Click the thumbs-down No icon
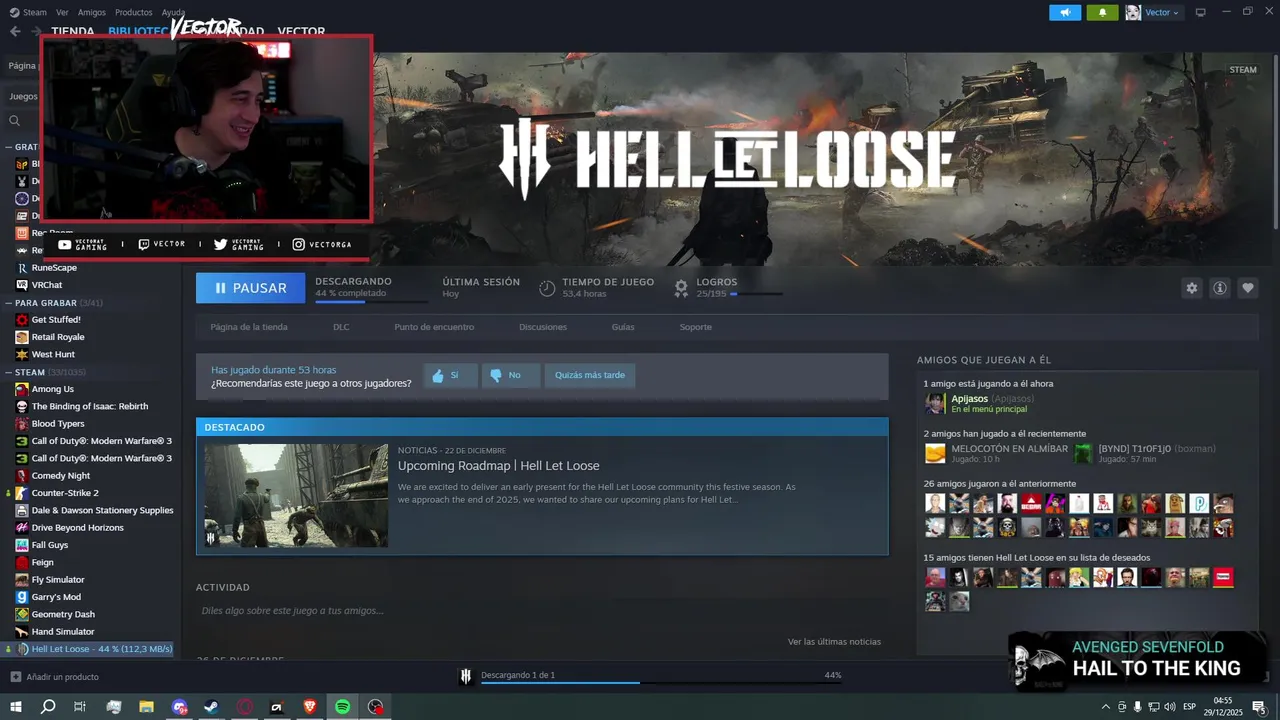The image size is (1280, 720). 496,376
